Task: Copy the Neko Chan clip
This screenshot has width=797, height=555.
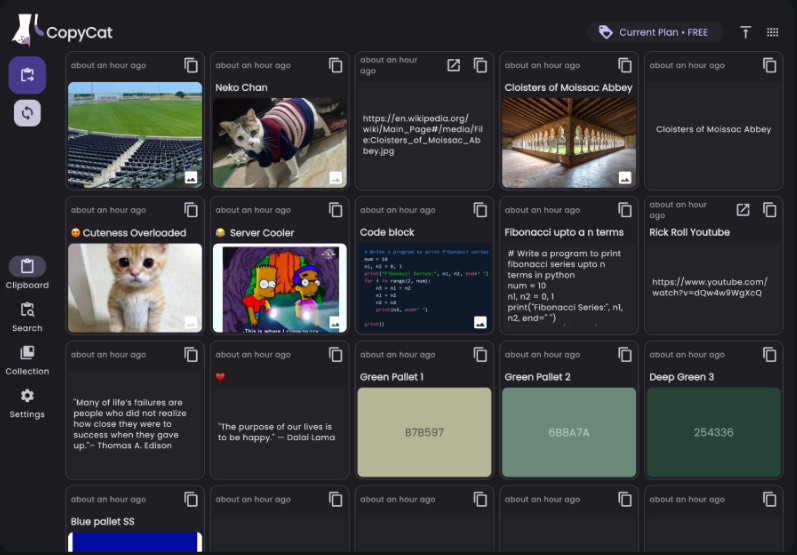Action: 335,66
